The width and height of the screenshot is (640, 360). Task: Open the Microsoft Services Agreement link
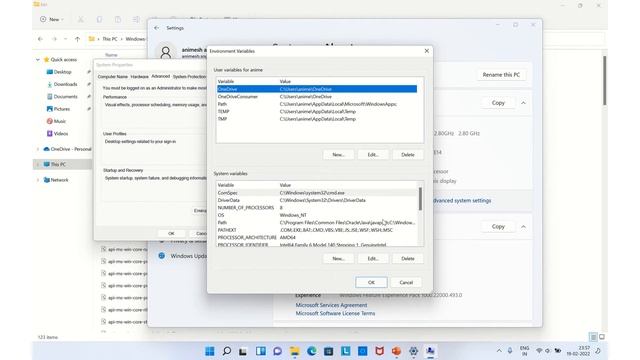coord(331,305)
